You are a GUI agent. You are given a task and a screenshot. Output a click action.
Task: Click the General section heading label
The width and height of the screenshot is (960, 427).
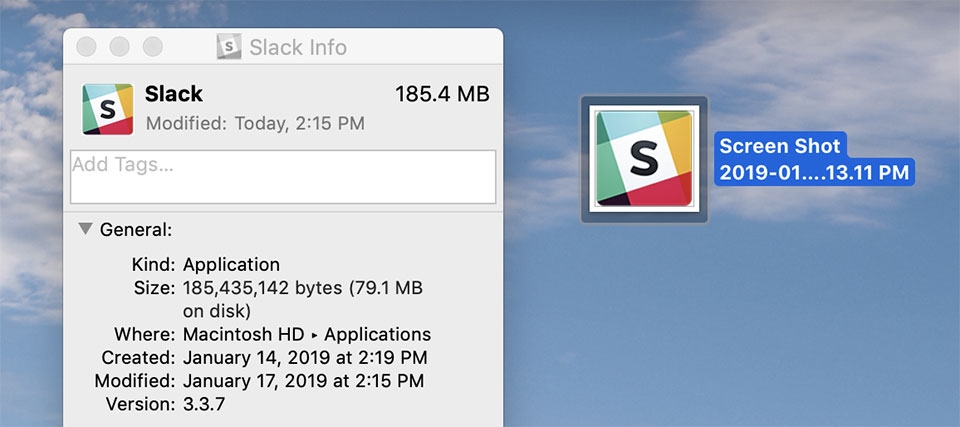pos(136,230)
